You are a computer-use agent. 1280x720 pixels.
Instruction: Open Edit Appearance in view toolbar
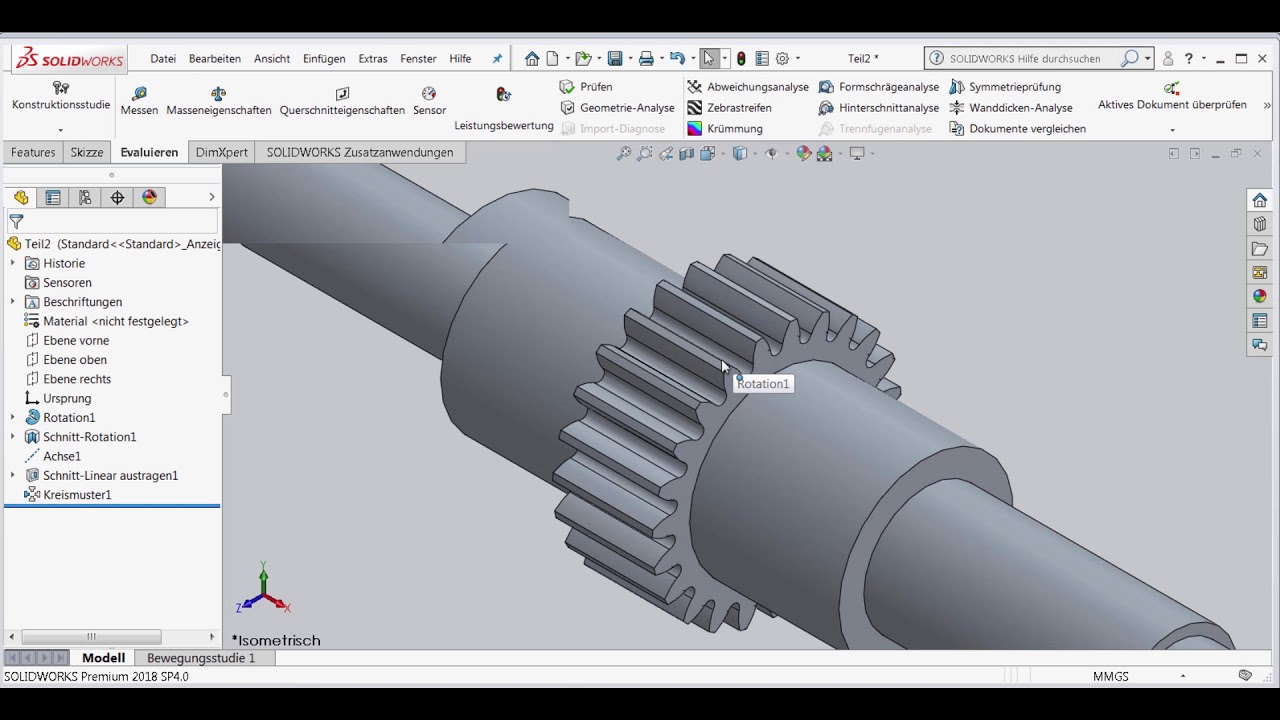pyautogui.click(x=803, y=154)
